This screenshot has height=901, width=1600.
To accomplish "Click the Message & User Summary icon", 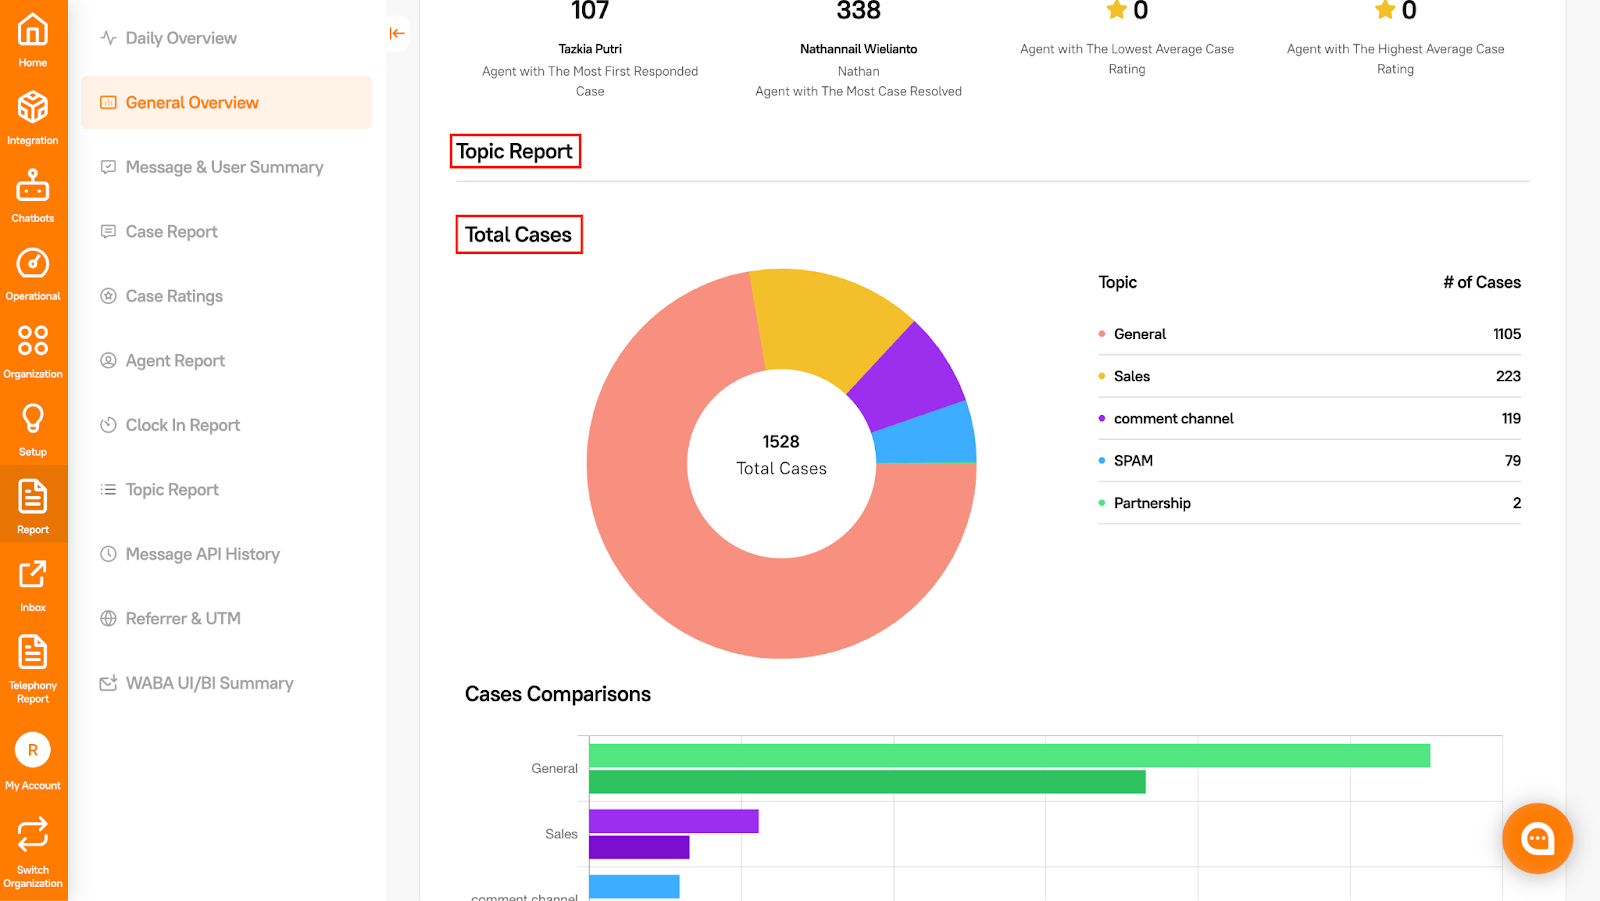I will pos(108,167).
